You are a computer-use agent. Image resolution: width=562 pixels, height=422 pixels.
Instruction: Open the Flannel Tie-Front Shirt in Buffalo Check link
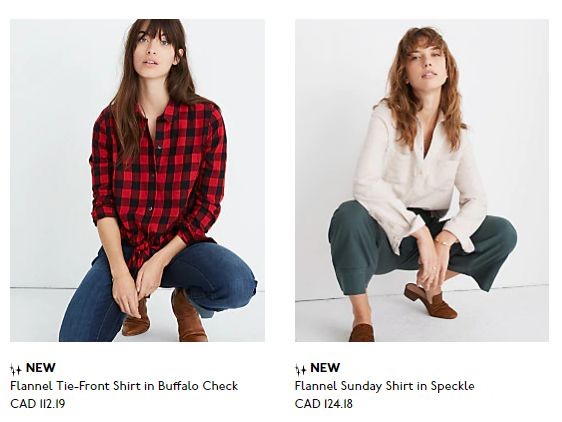[124, 386]
